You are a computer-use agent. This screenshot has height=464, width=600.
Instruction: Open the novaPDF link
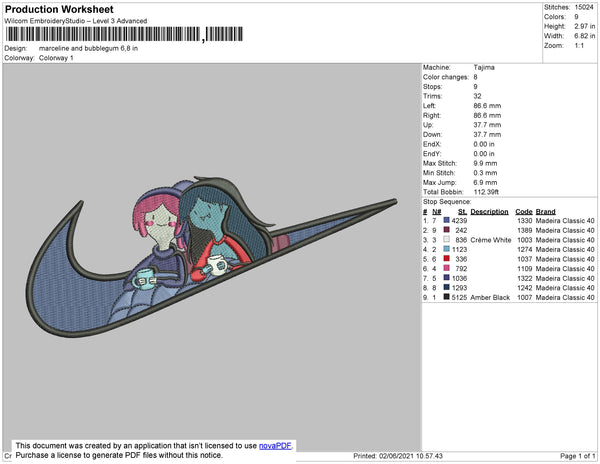click(275, 446)
